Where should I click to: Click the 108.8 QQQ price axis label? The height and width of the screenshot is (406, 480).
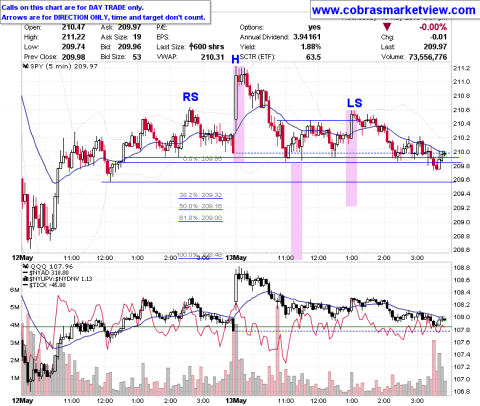(462, 268)
